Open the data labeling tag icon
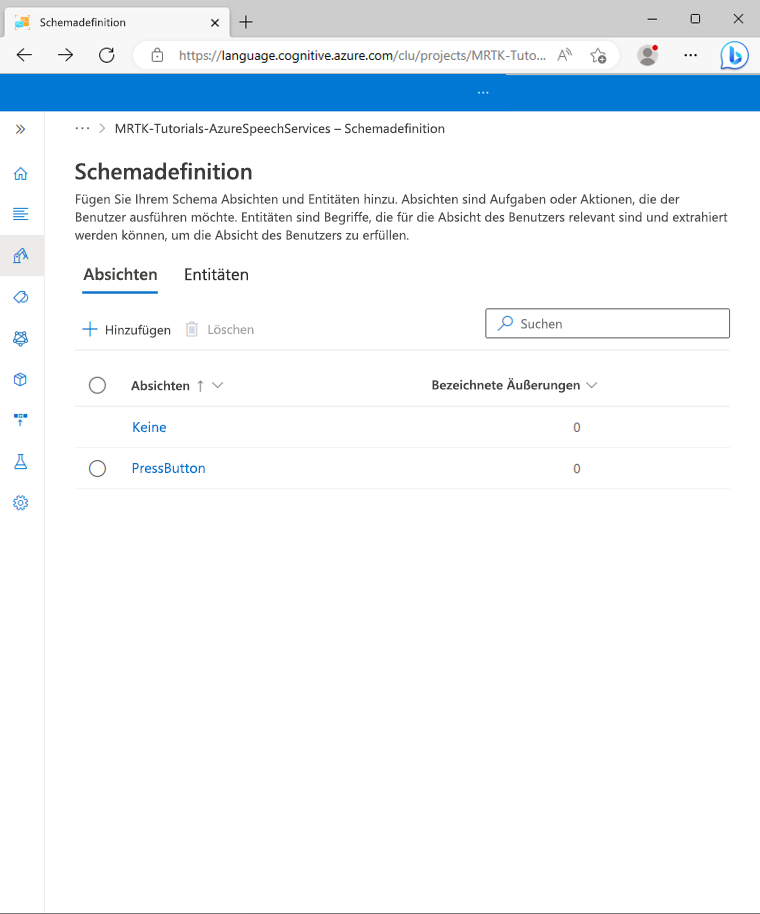This screenshot has width=760, height=914. coord(20,297)
